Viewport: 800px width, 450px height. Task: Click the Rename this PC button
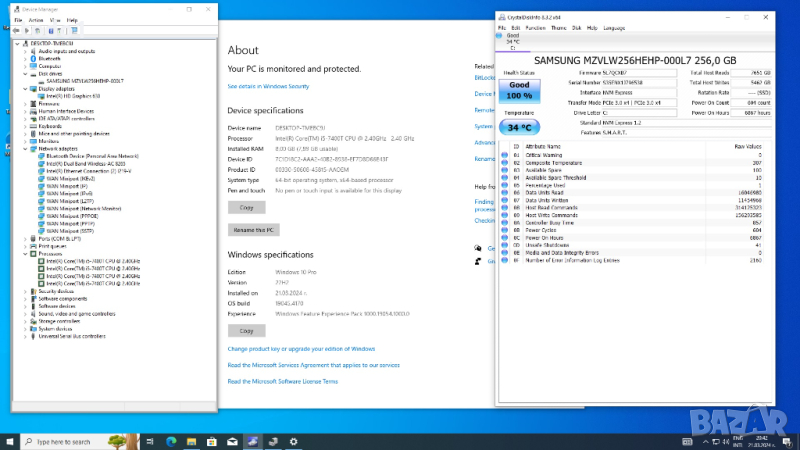point(252,230)
